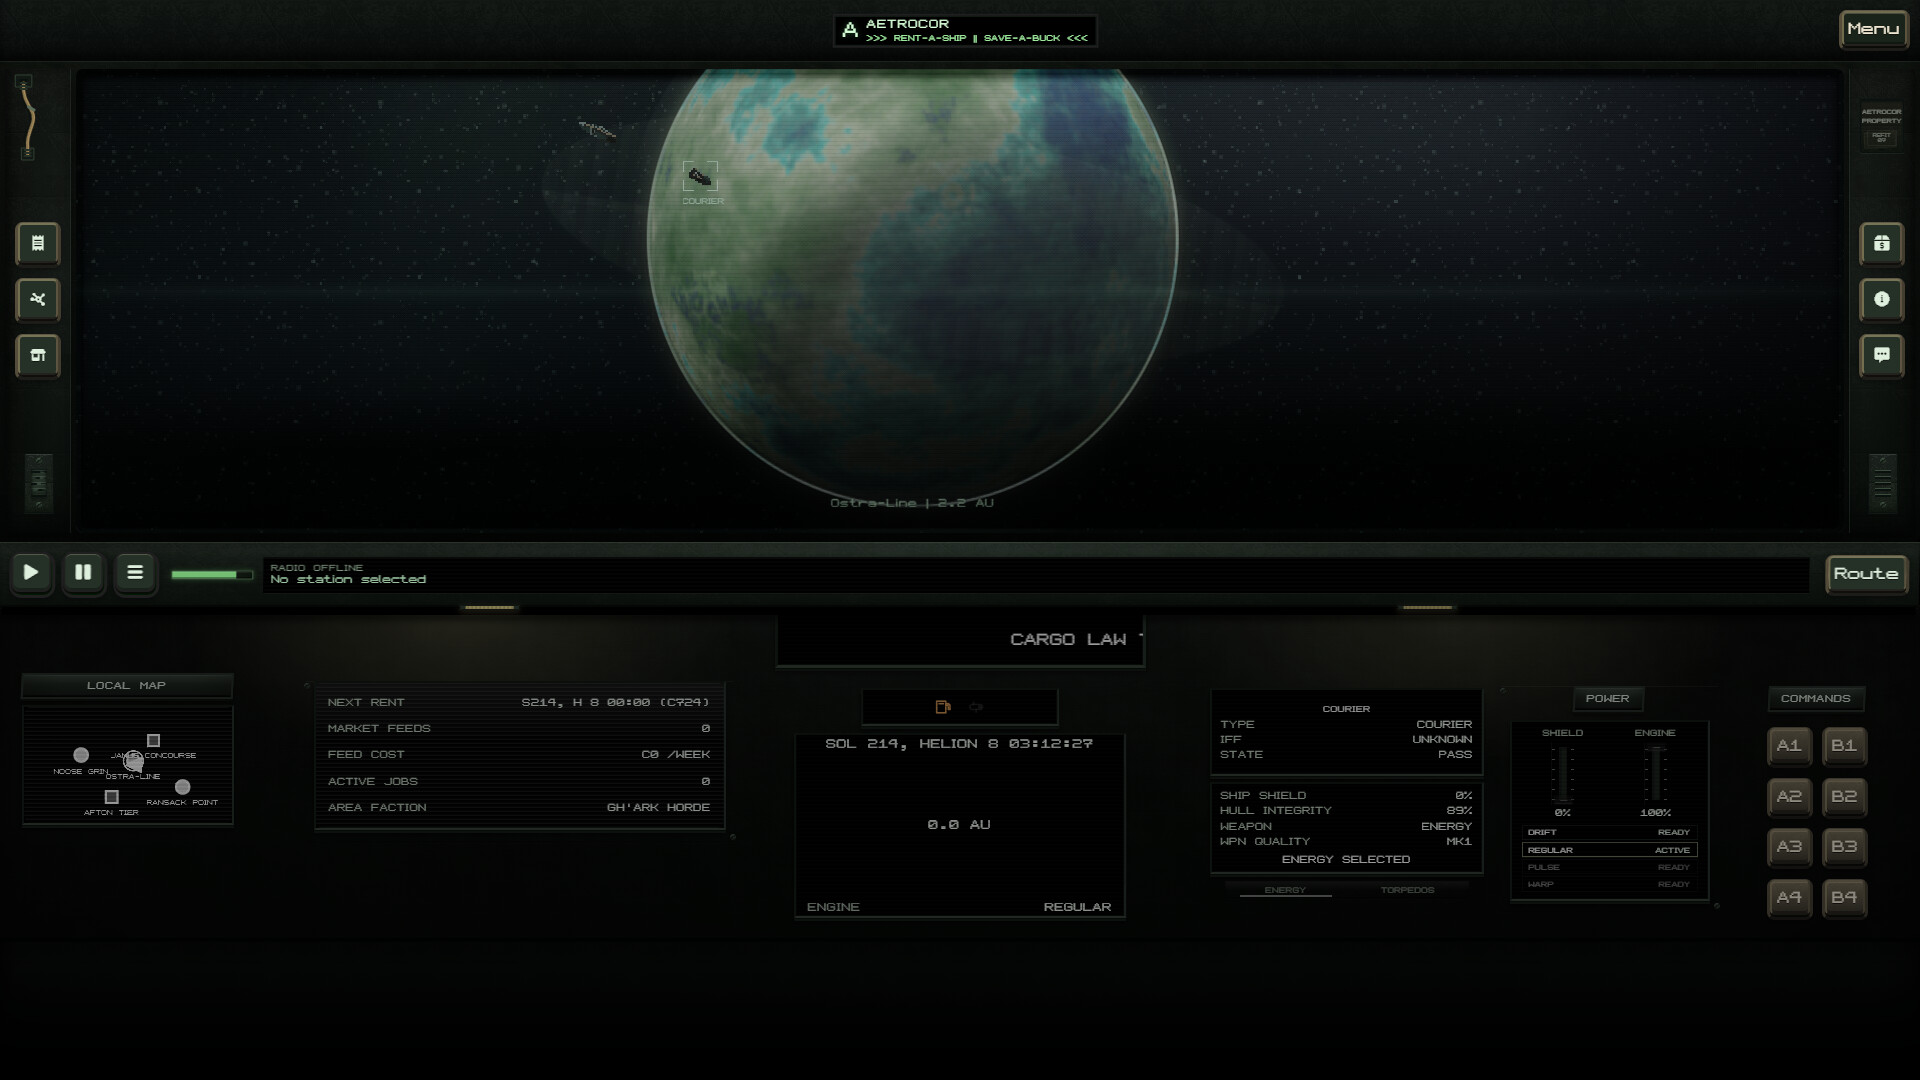
Task: Click the Ransack Point map marker
Action: (182, 787)
